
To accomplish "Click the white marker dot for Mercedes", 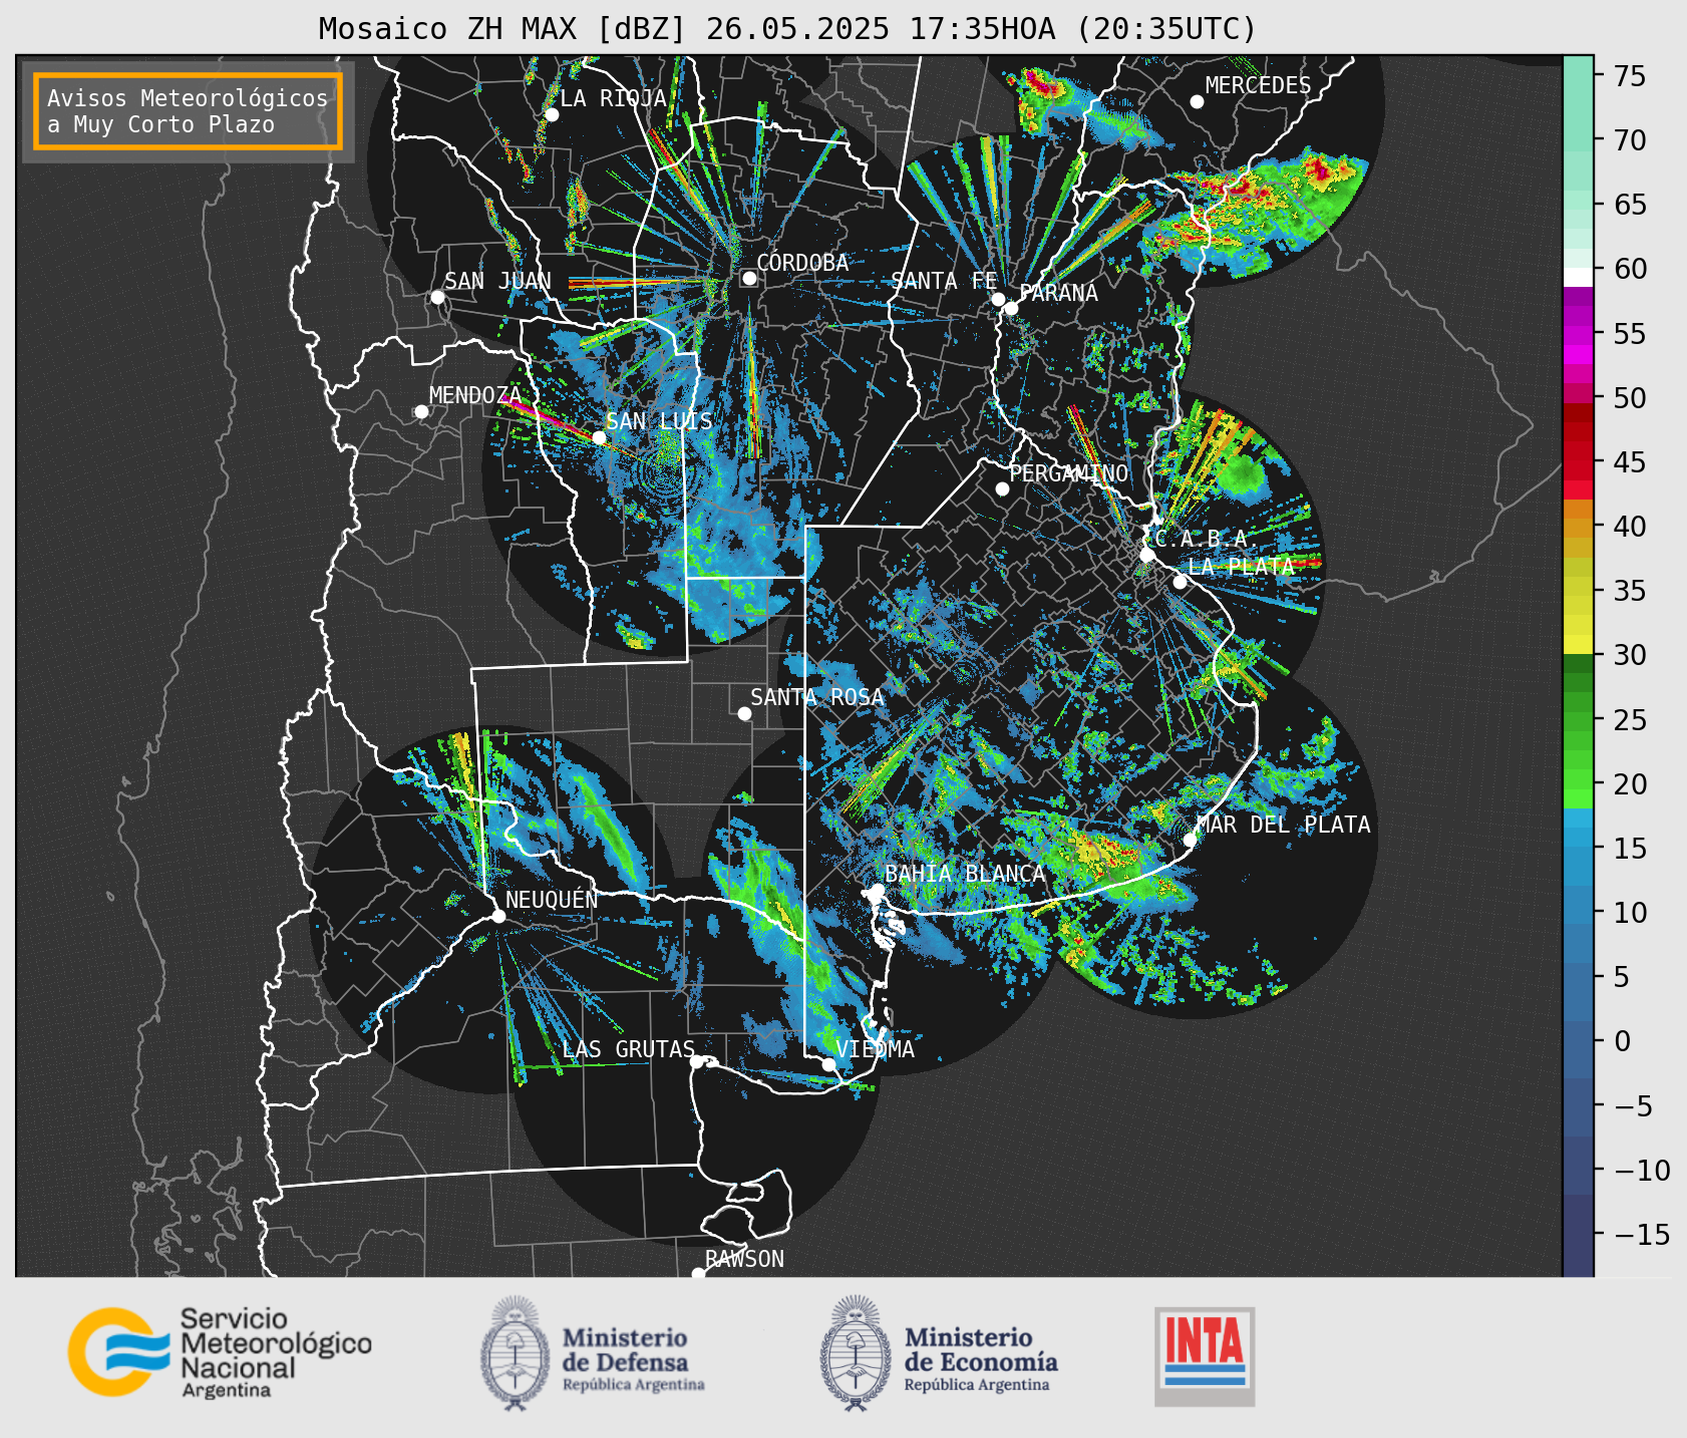I will tap(1197, 102).
